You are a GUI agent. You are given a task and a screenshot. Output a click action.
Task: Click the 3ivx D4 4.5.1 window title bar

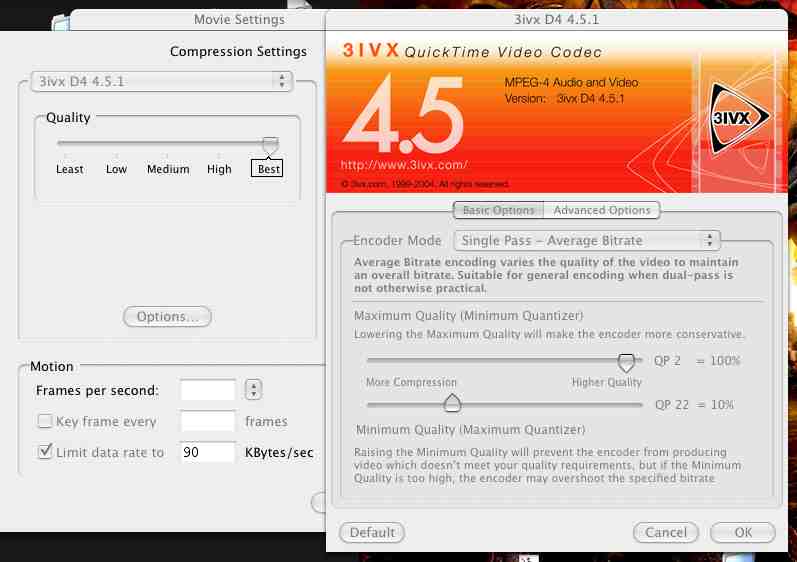point(557,19)
